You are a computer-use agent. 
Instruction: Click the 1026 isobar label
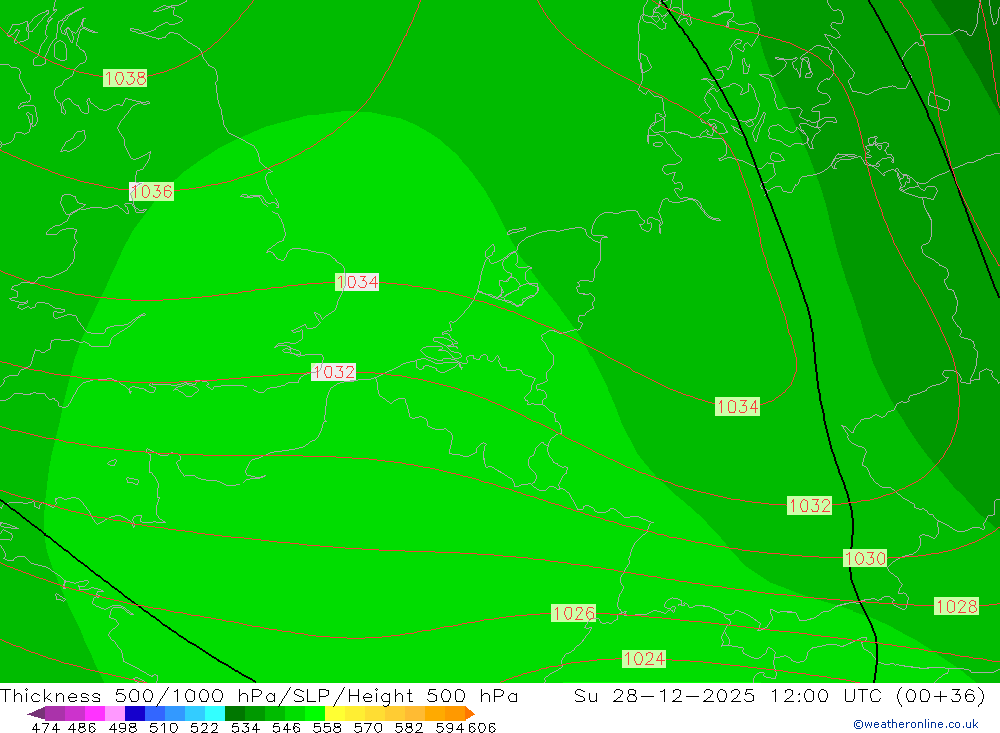coord(574,614)
